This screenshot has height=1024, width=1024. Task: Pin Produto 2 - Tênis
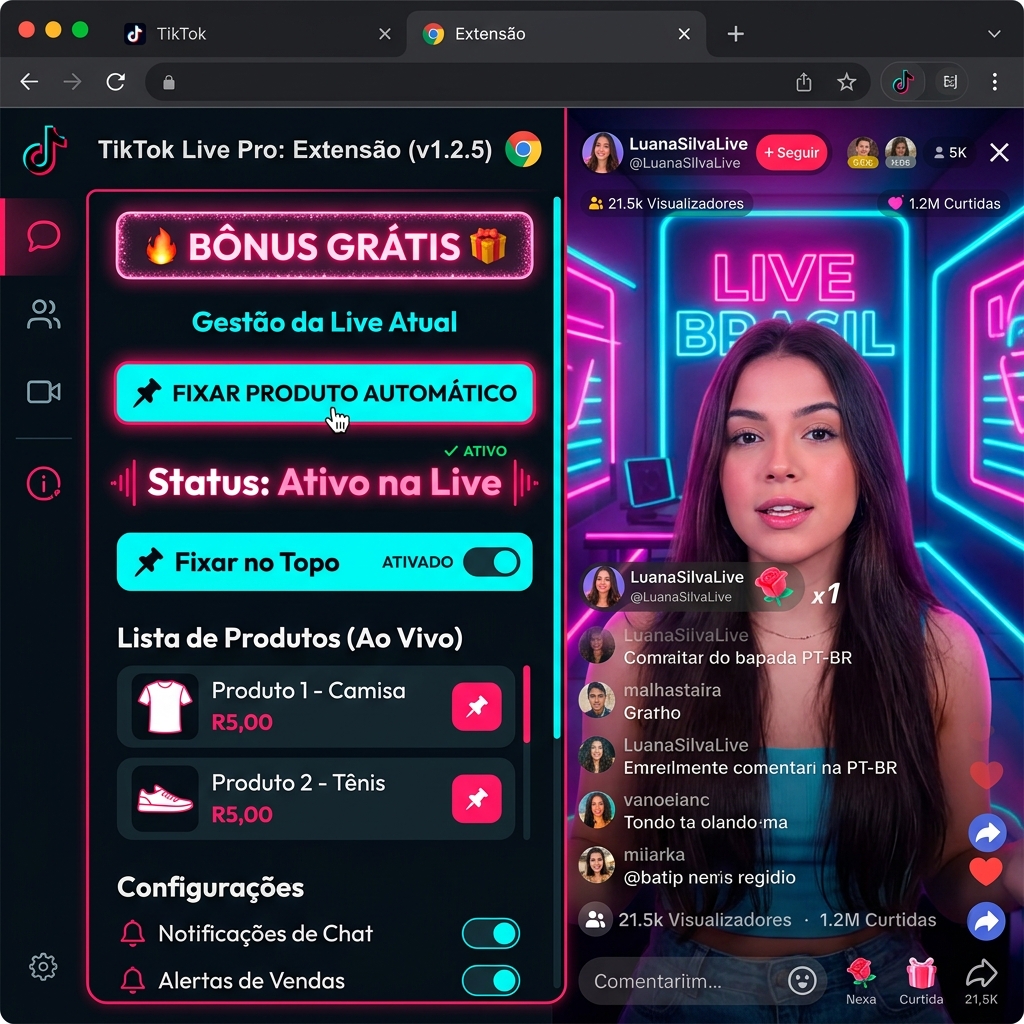477,799
